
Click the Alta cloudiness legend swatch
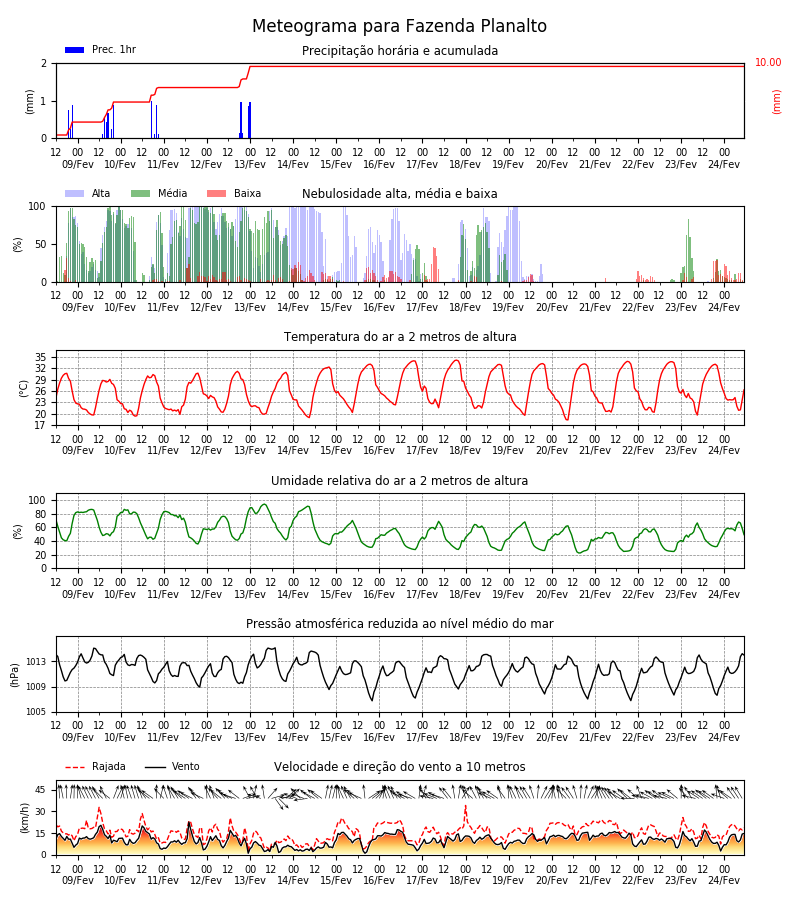pyautogui.click(x=75, y=193)
